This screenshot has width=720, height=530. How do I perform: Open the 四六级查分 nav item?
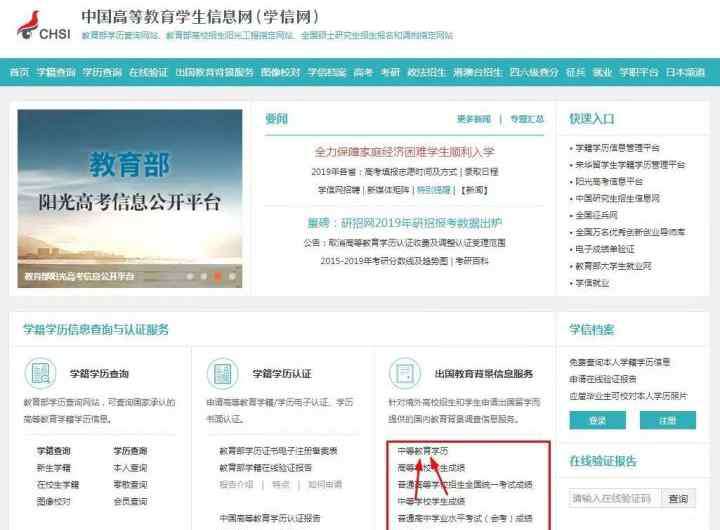tap(534, 73)
